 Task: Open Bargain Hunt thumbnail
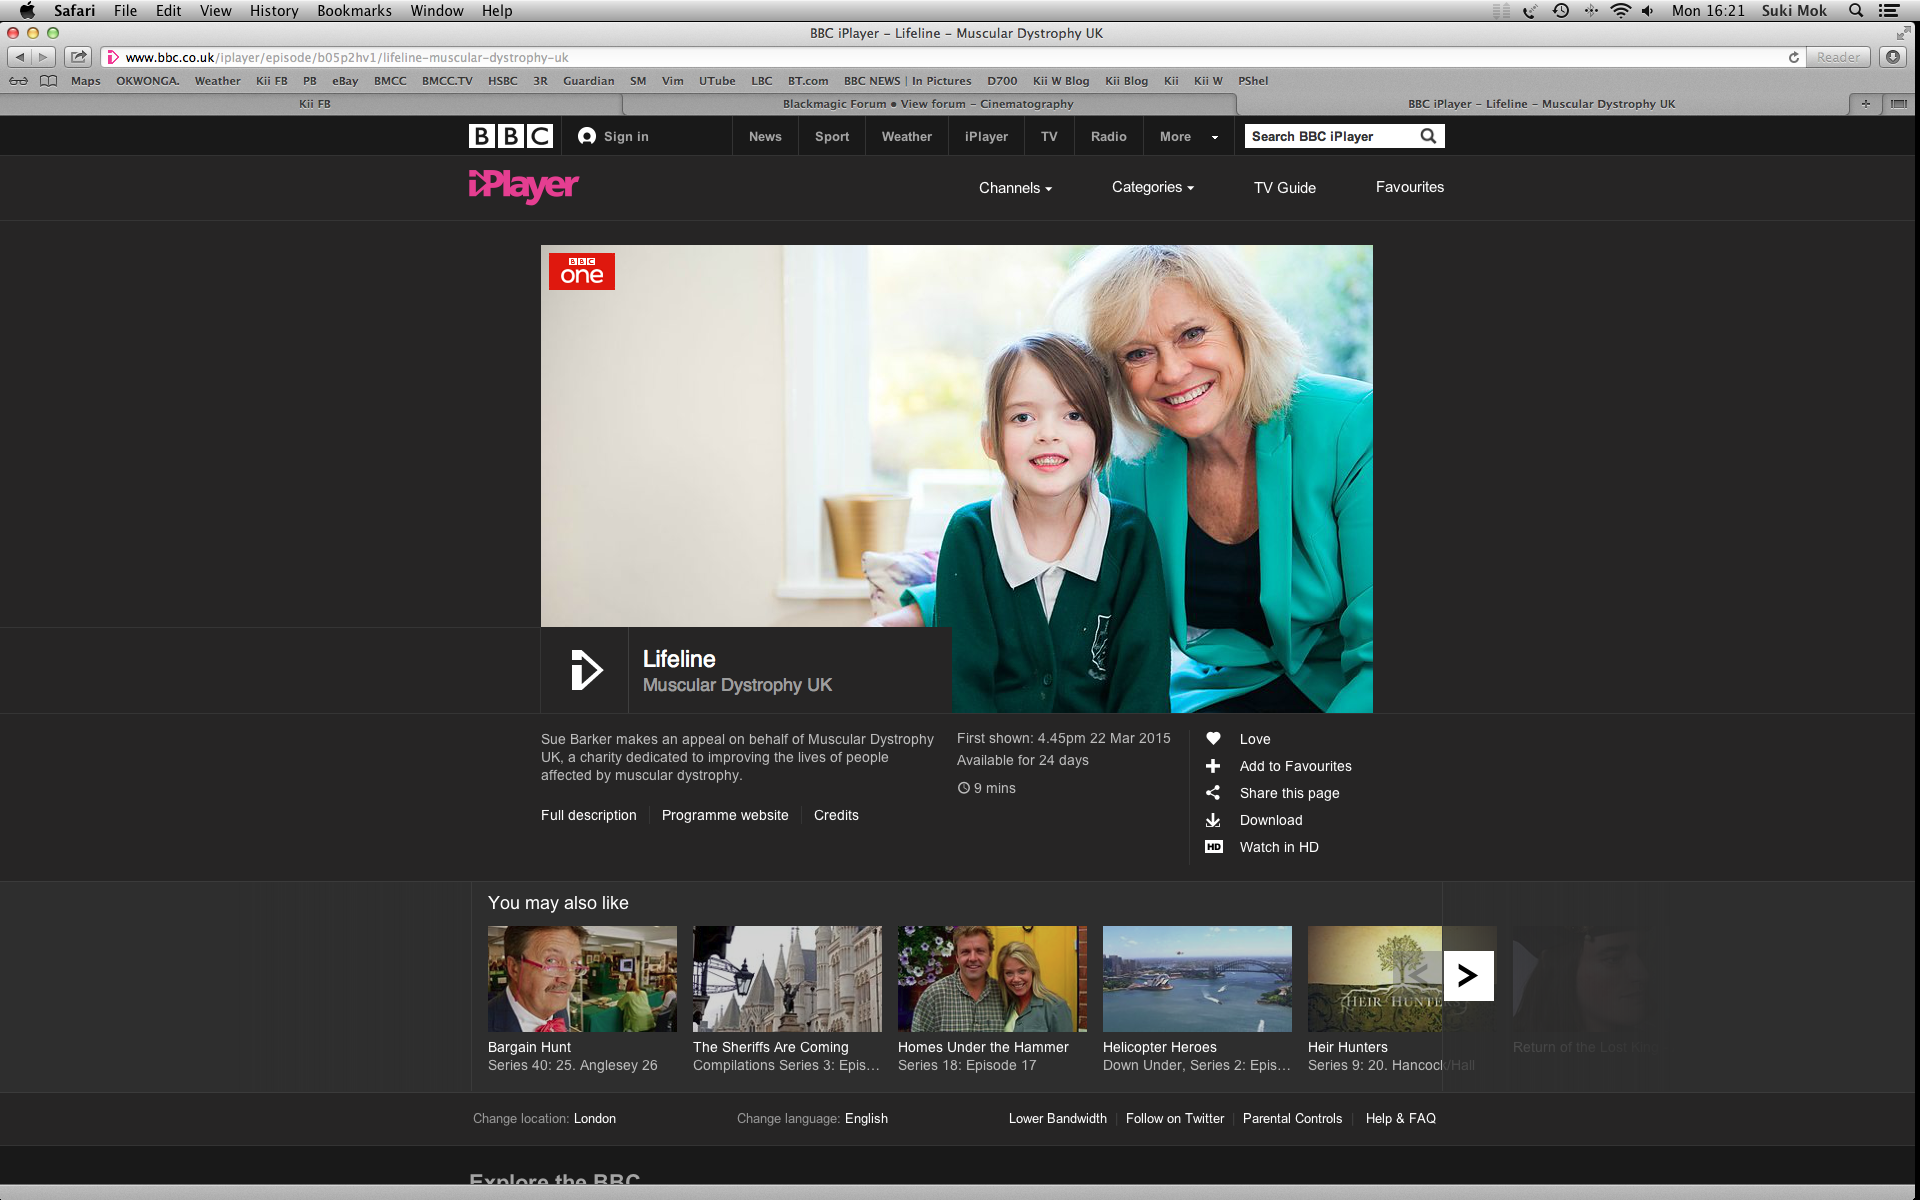click(x=582, y=978)
